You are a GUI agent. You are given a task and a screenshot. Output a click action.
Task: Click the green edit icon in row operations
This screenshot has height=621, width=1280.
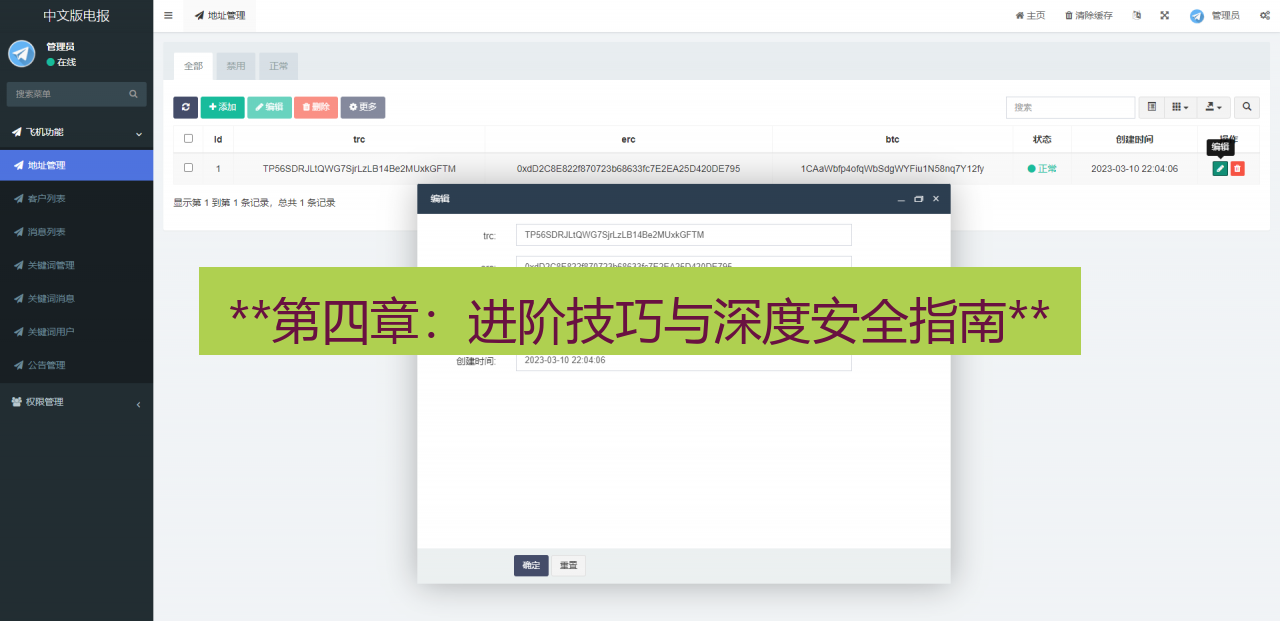pyautogui.click(x=1220, y=168)
